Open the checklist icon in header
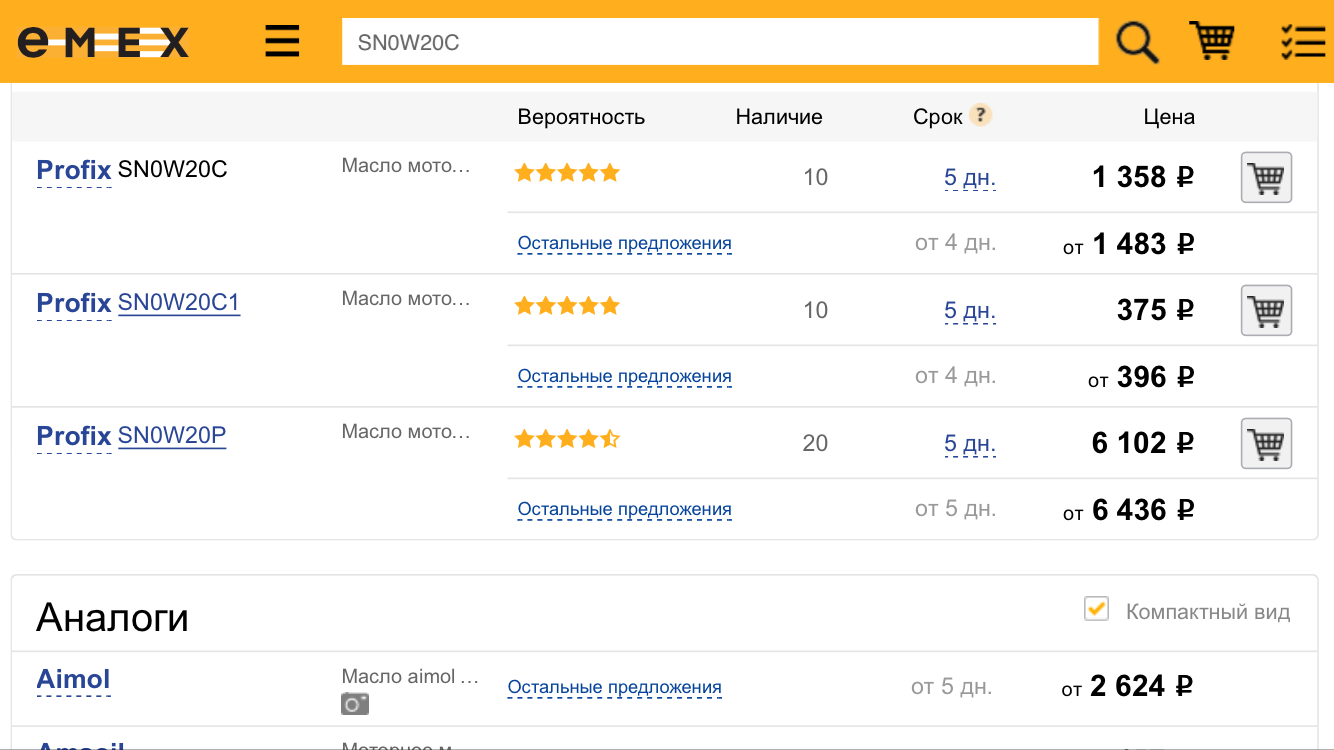The image size is (1334, 750). click(1303, 41)
